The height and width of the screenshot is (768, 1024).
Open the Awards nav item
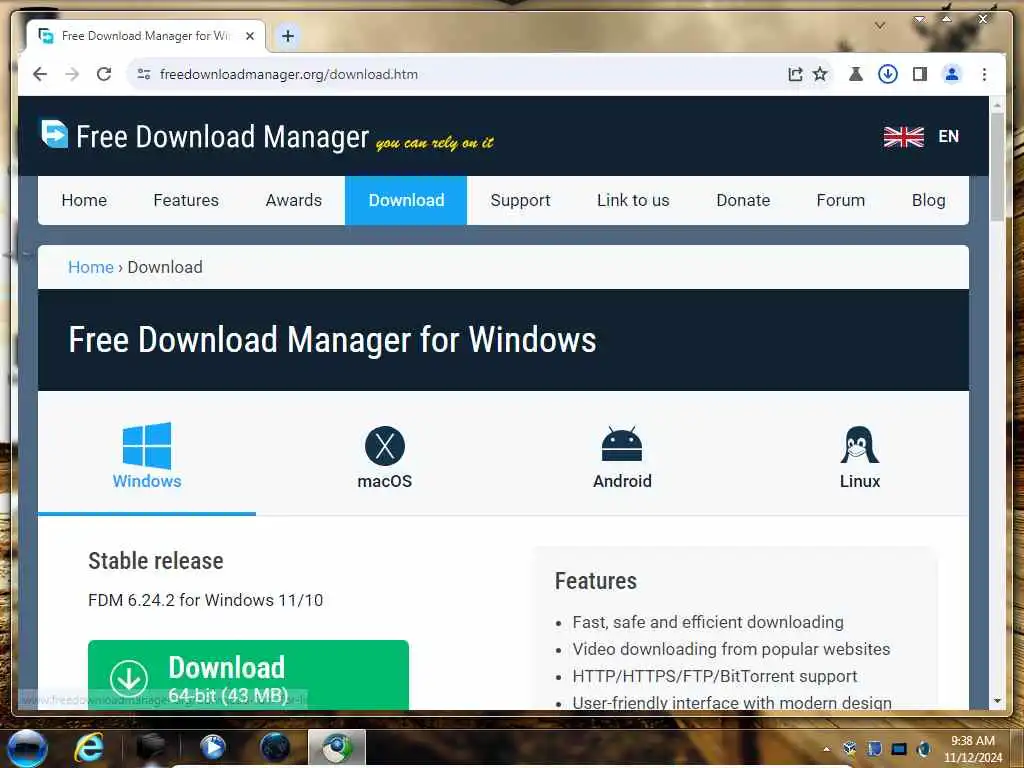pyautogui.click(x=294, y=200)
